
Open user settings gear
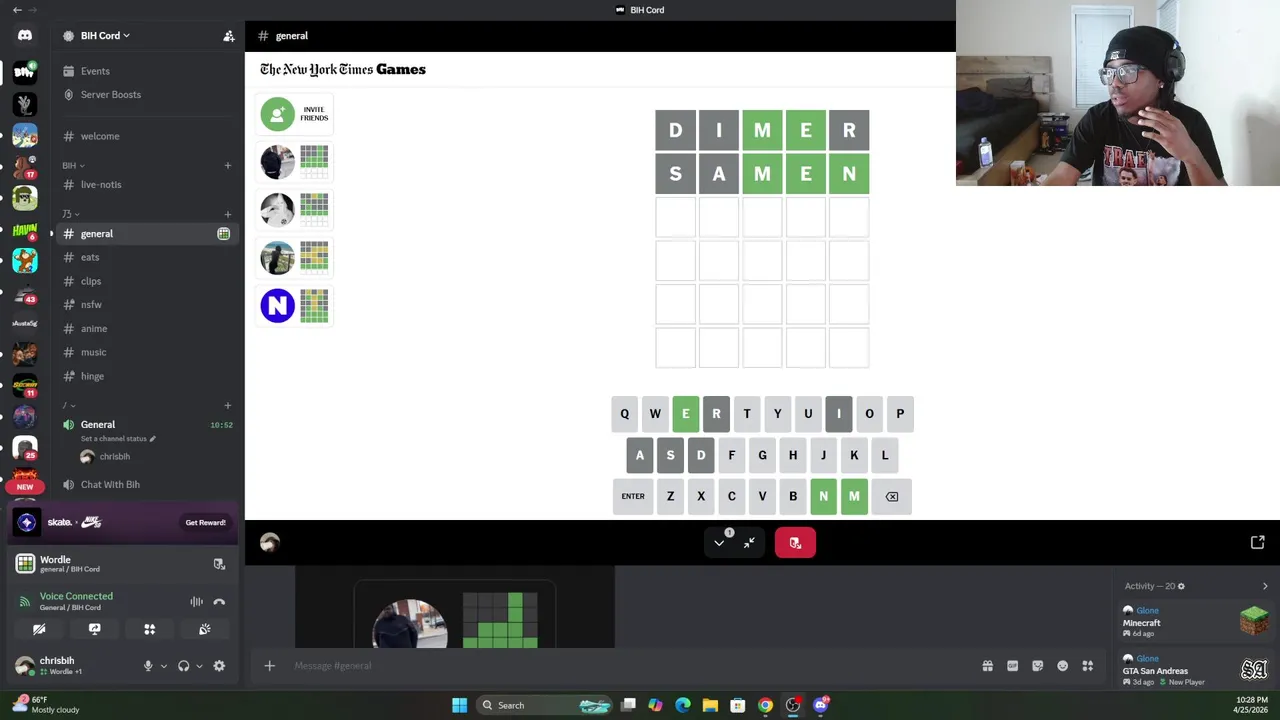[x=219, y=666]
